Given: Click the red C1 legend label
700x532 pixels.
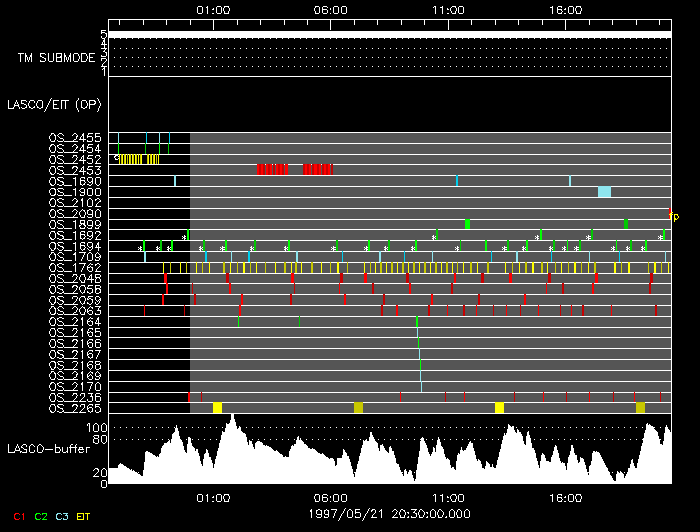Looking at the screenshot, I should click(x=19, y=516).
